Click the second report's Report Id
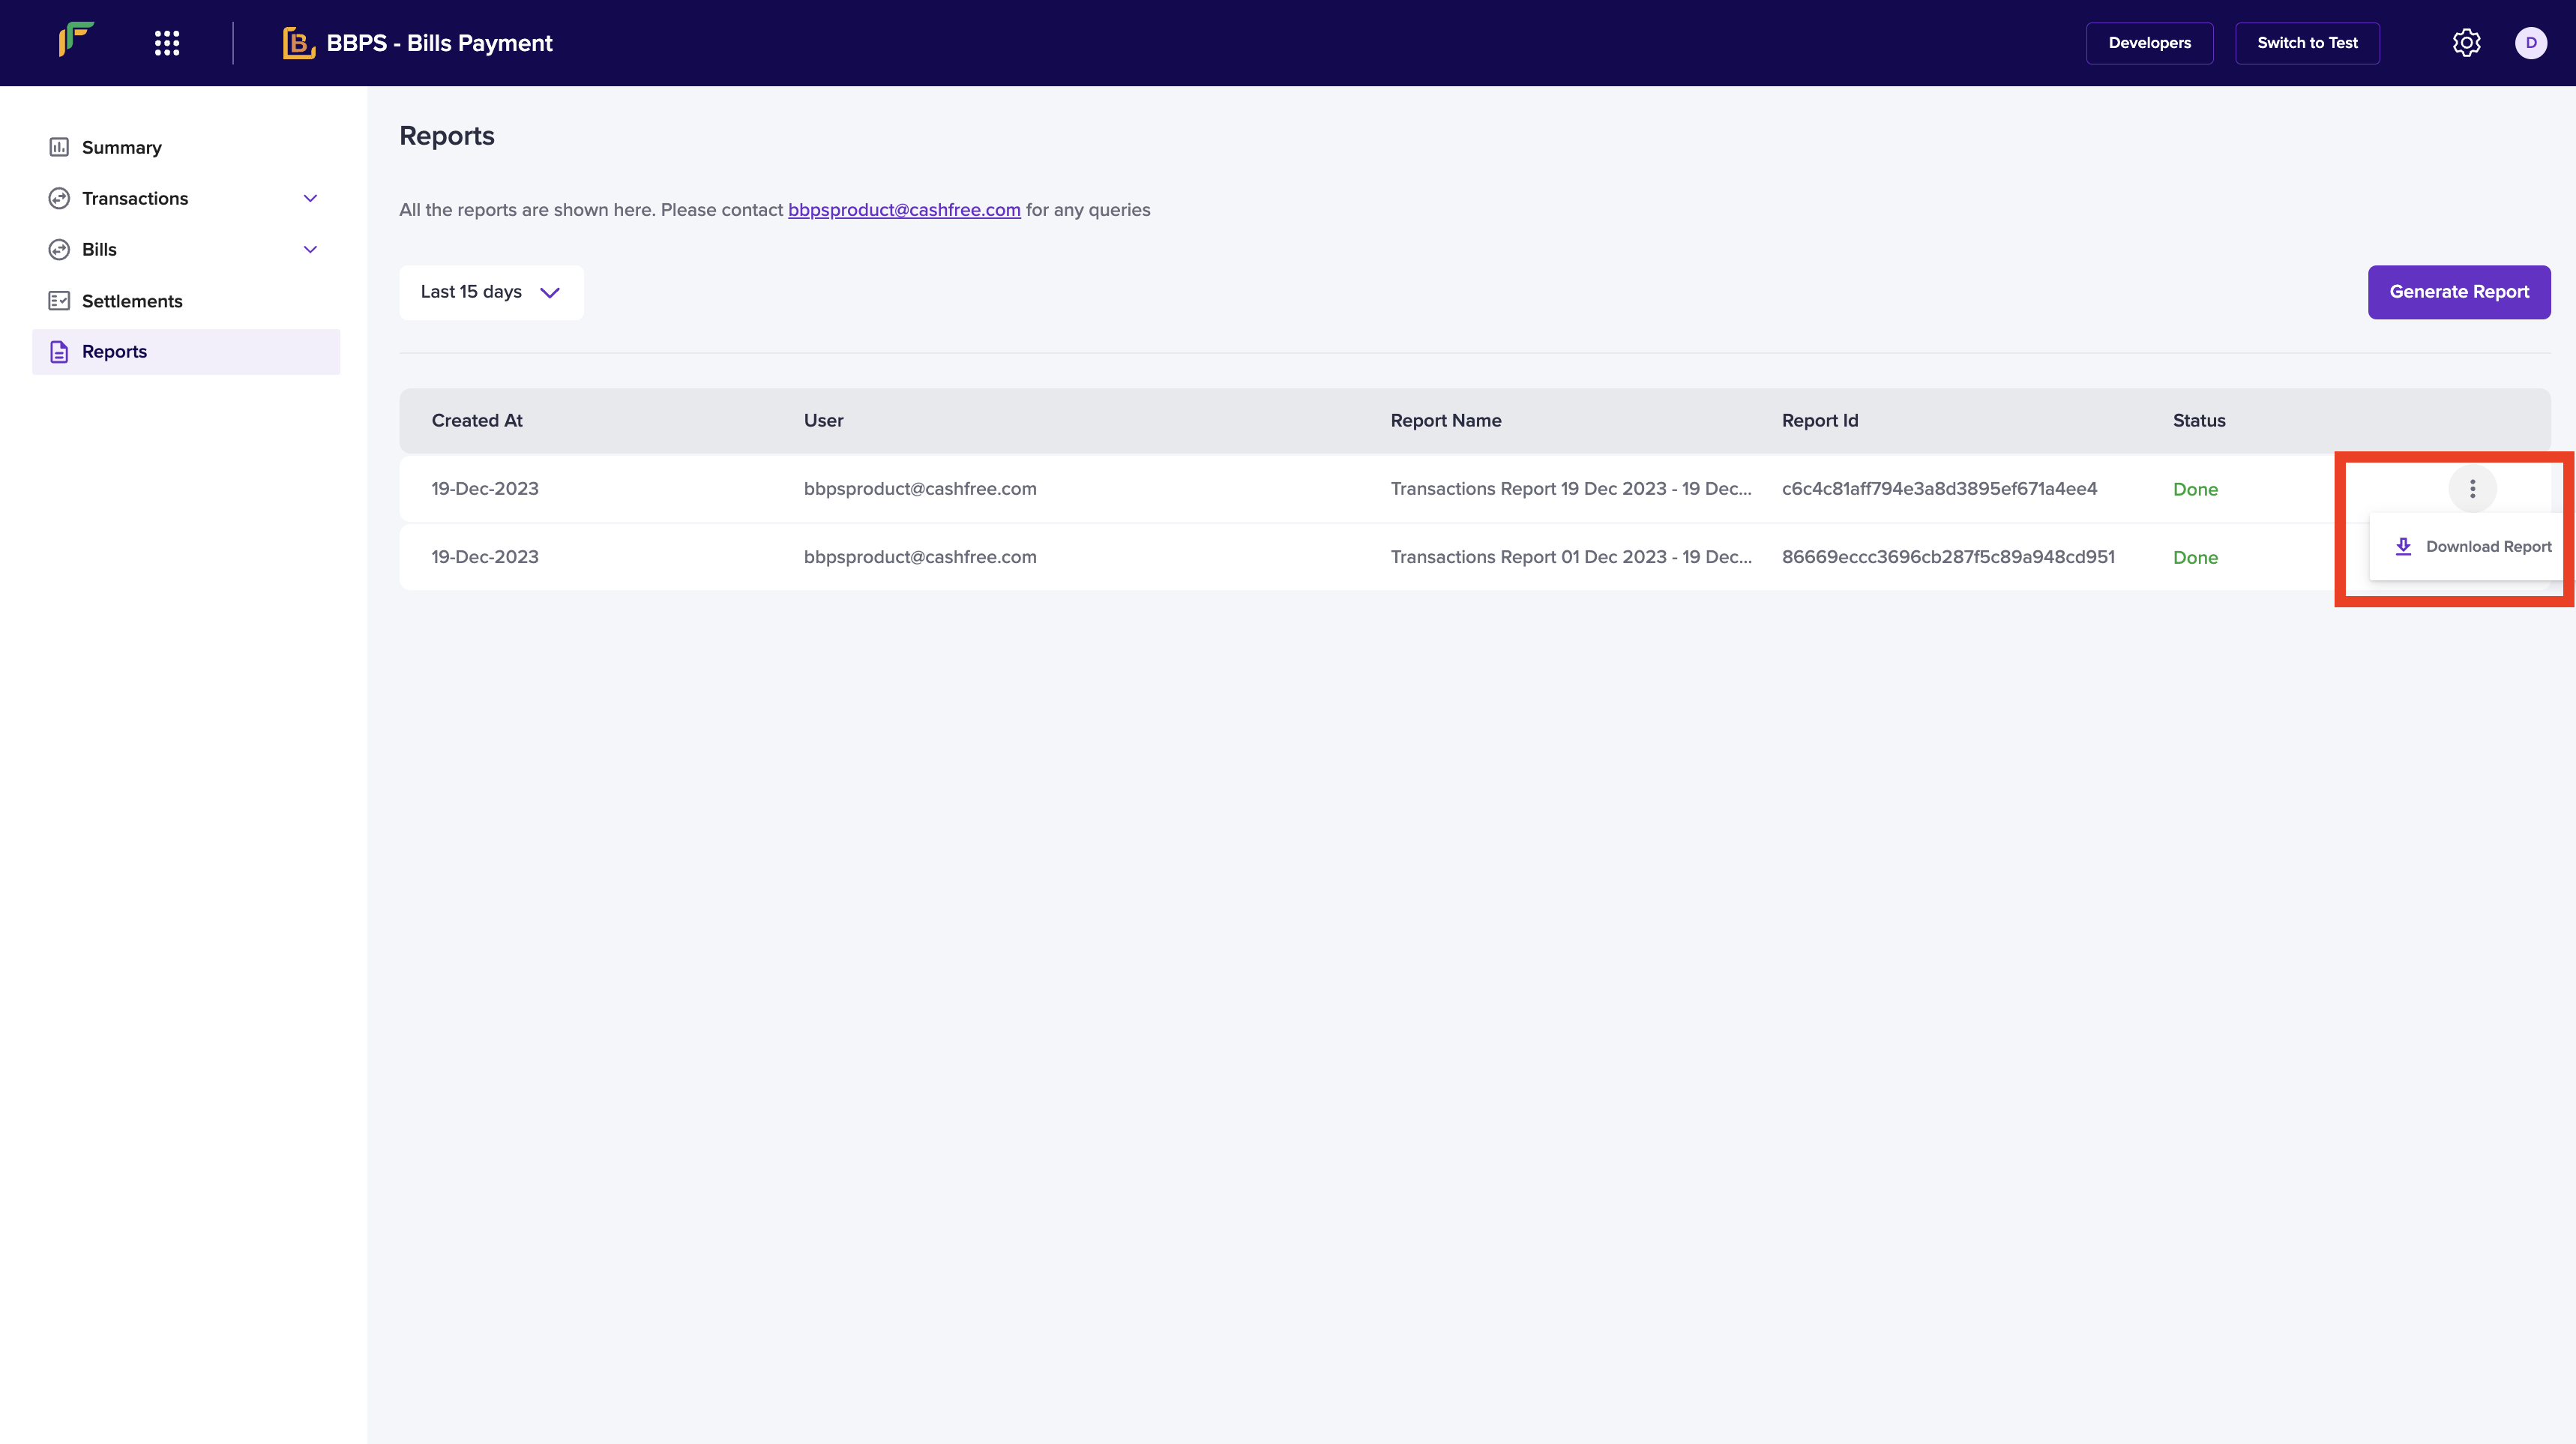Viewport: 2576px width, 1444px height. (1947, 557)
